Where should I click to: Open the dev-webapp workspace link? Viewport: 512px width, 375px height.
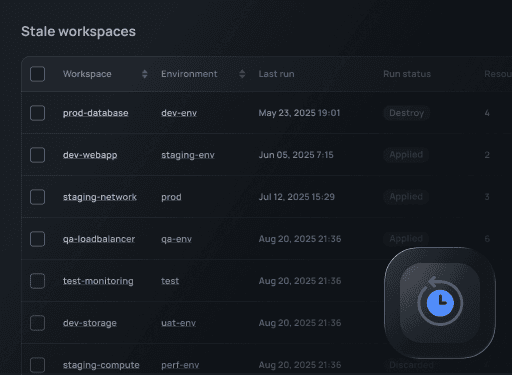(x=90, y=155)
